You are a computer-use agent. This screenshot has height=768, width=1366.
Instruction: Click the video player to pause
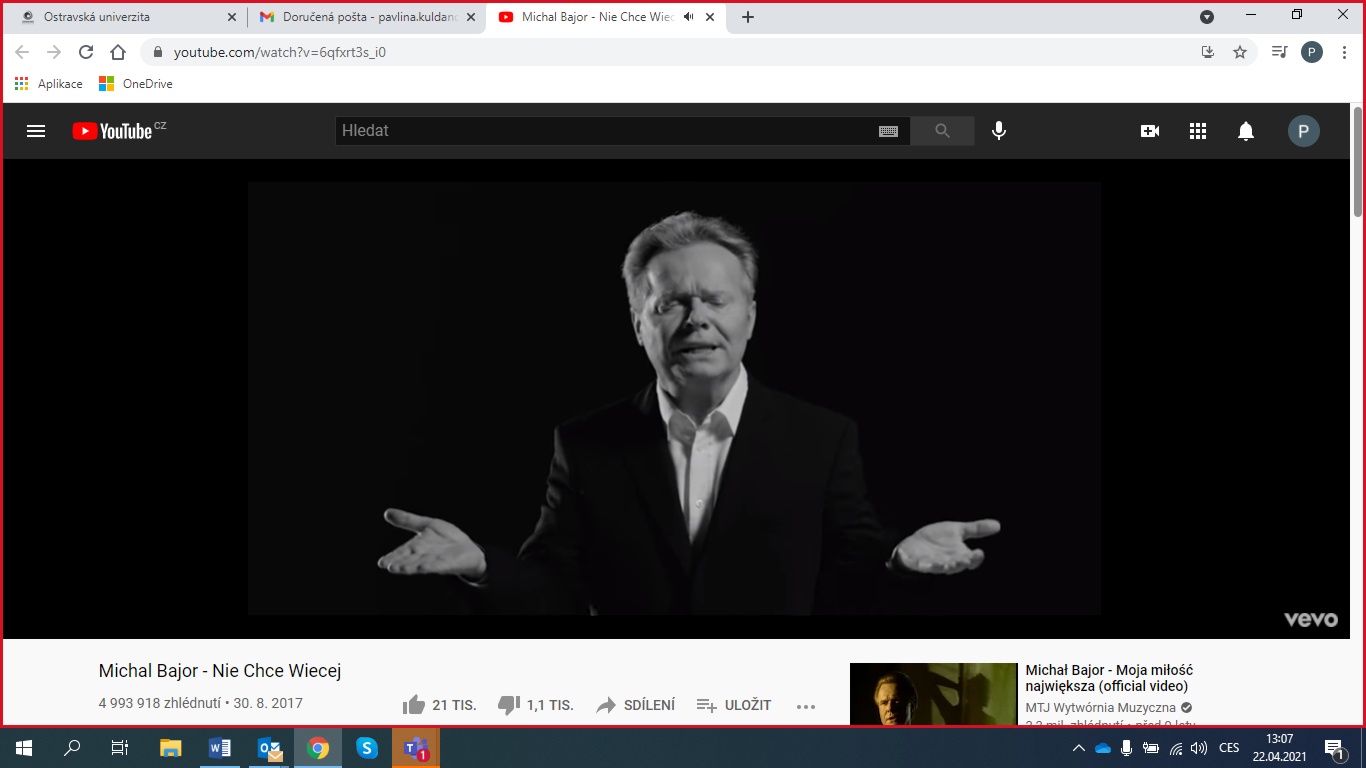click(674, 398)
